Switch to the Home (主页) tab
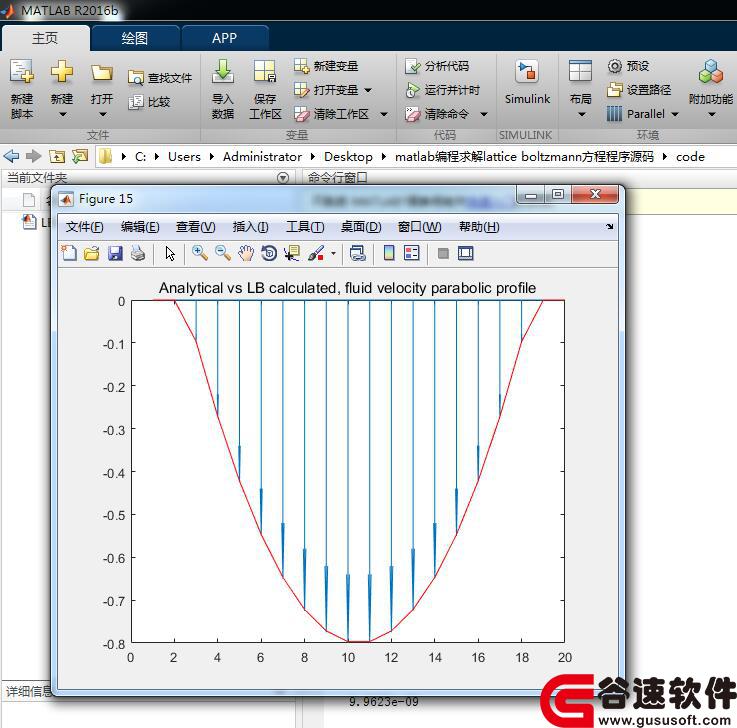The height and width of the screenshot is (728, 737). (45, 38)
